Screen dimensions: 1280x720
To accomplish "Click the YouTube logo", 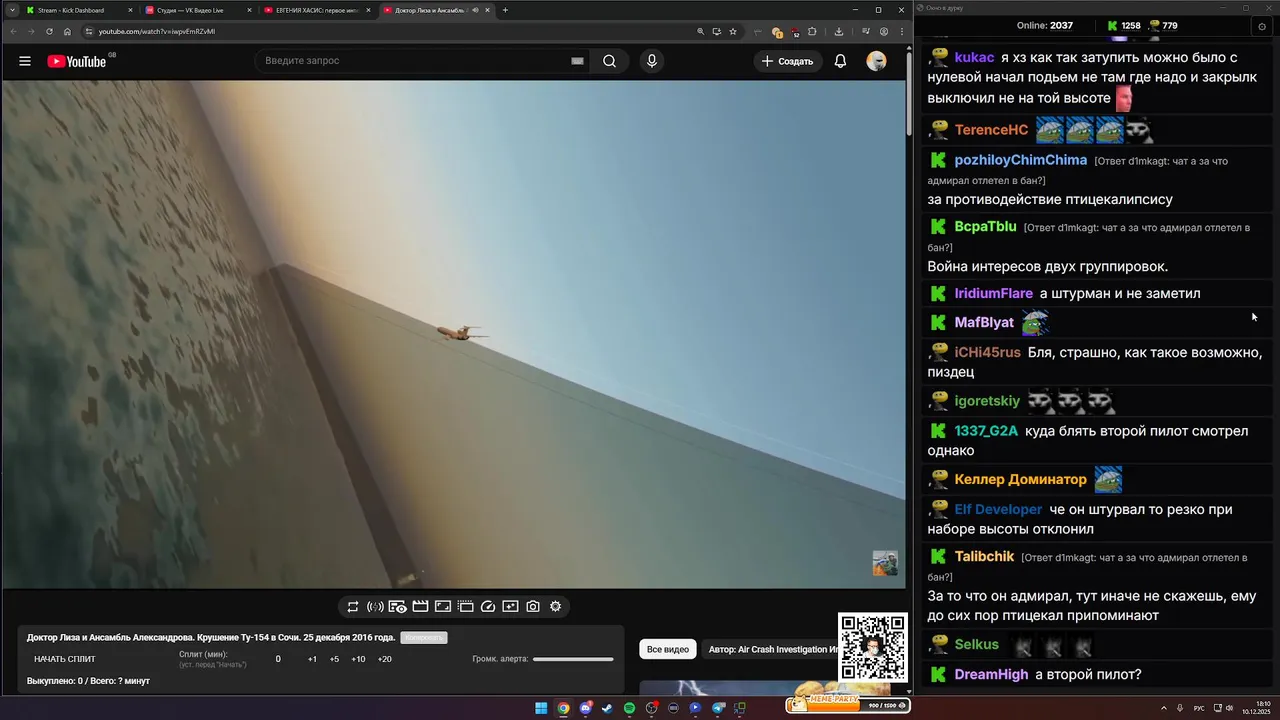I will click(77, 61).
